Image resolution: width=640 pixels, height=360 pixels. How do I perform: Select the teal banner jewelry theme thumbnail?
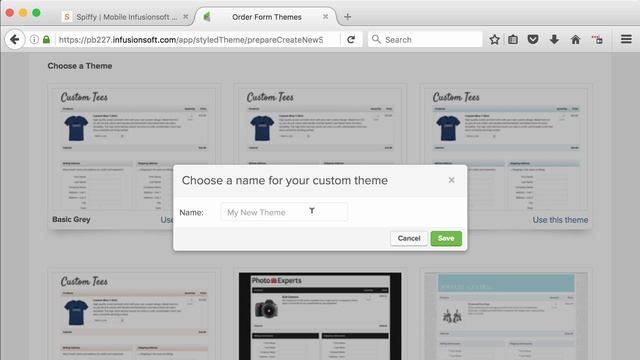(x=506, y=316)
